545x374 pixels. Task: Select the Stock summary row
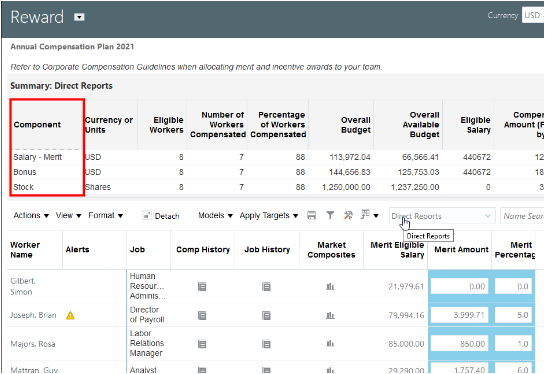(x=276, y=187)
